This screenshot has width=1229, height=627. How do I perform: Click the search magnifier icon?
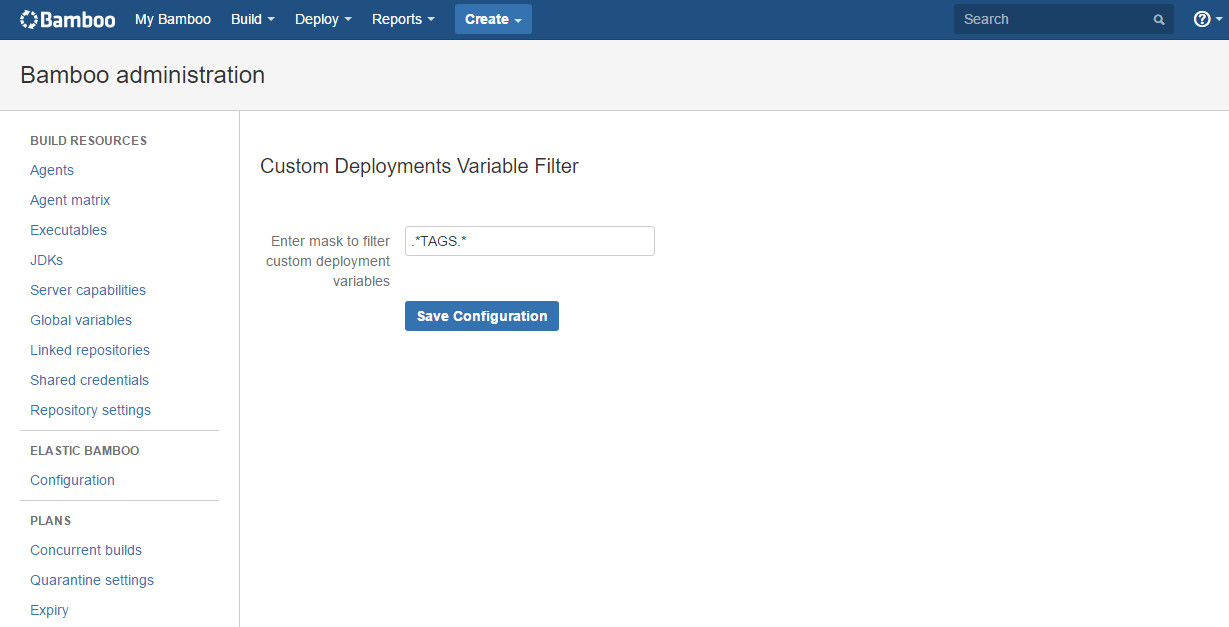pyautogui.click(x=1158, y=19)
